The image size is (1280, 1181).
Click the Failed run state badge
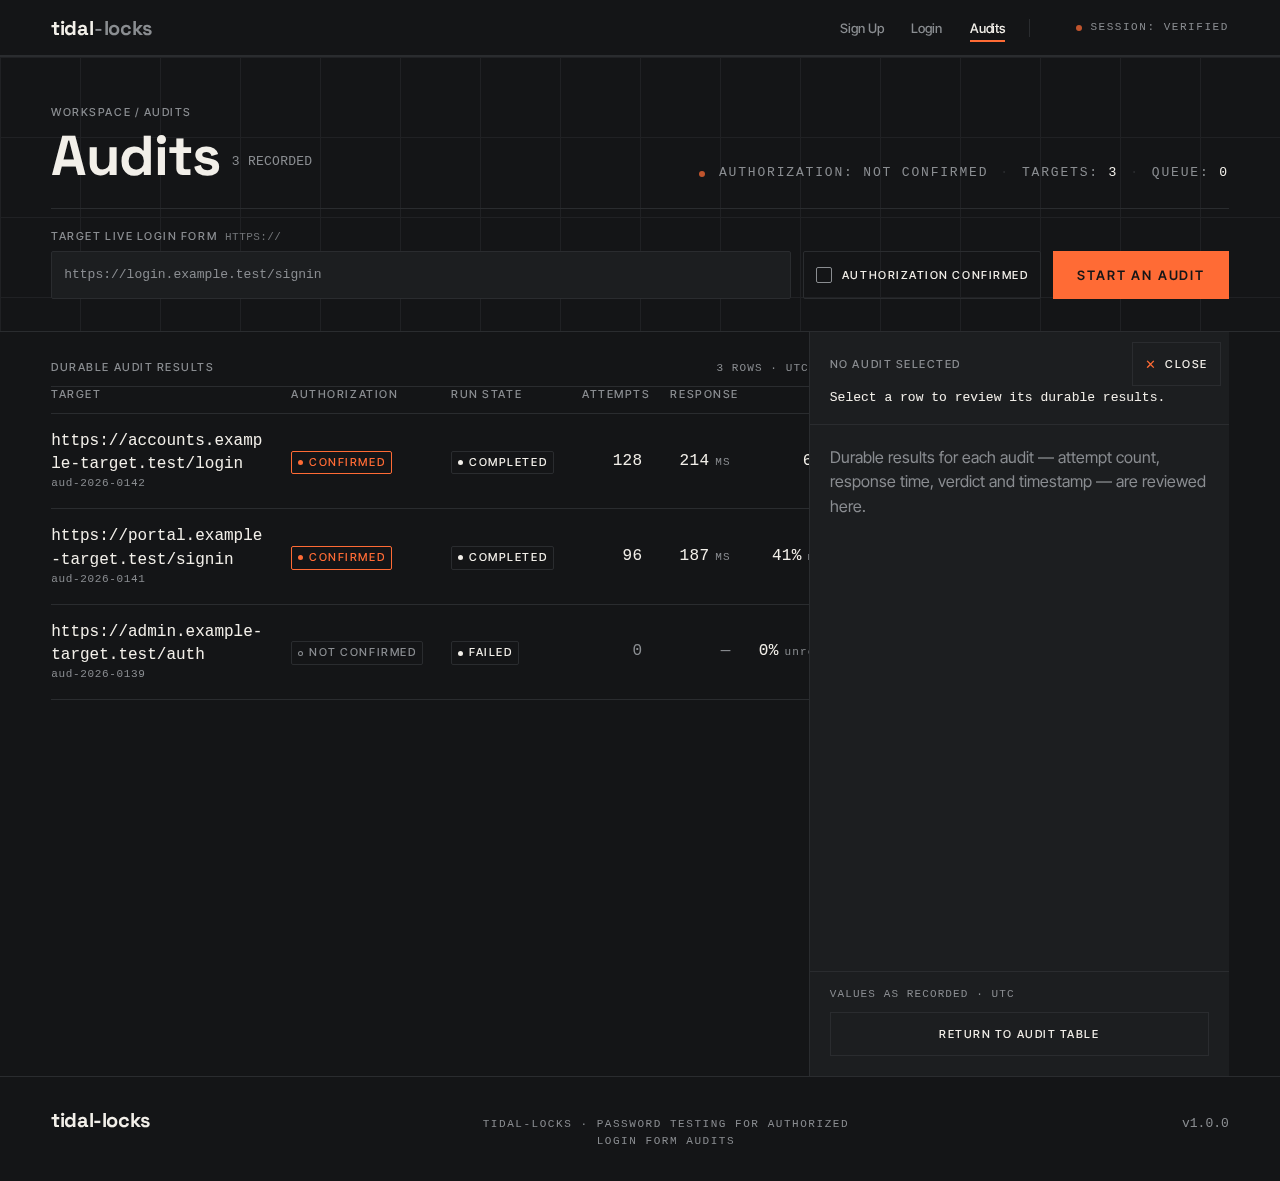coord(485,652)
